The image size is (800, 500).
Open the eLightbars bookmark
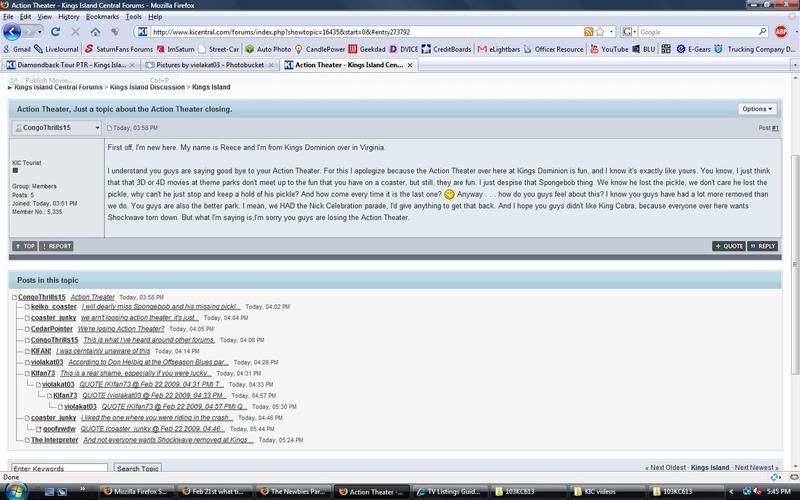click(x=499, y=49)
